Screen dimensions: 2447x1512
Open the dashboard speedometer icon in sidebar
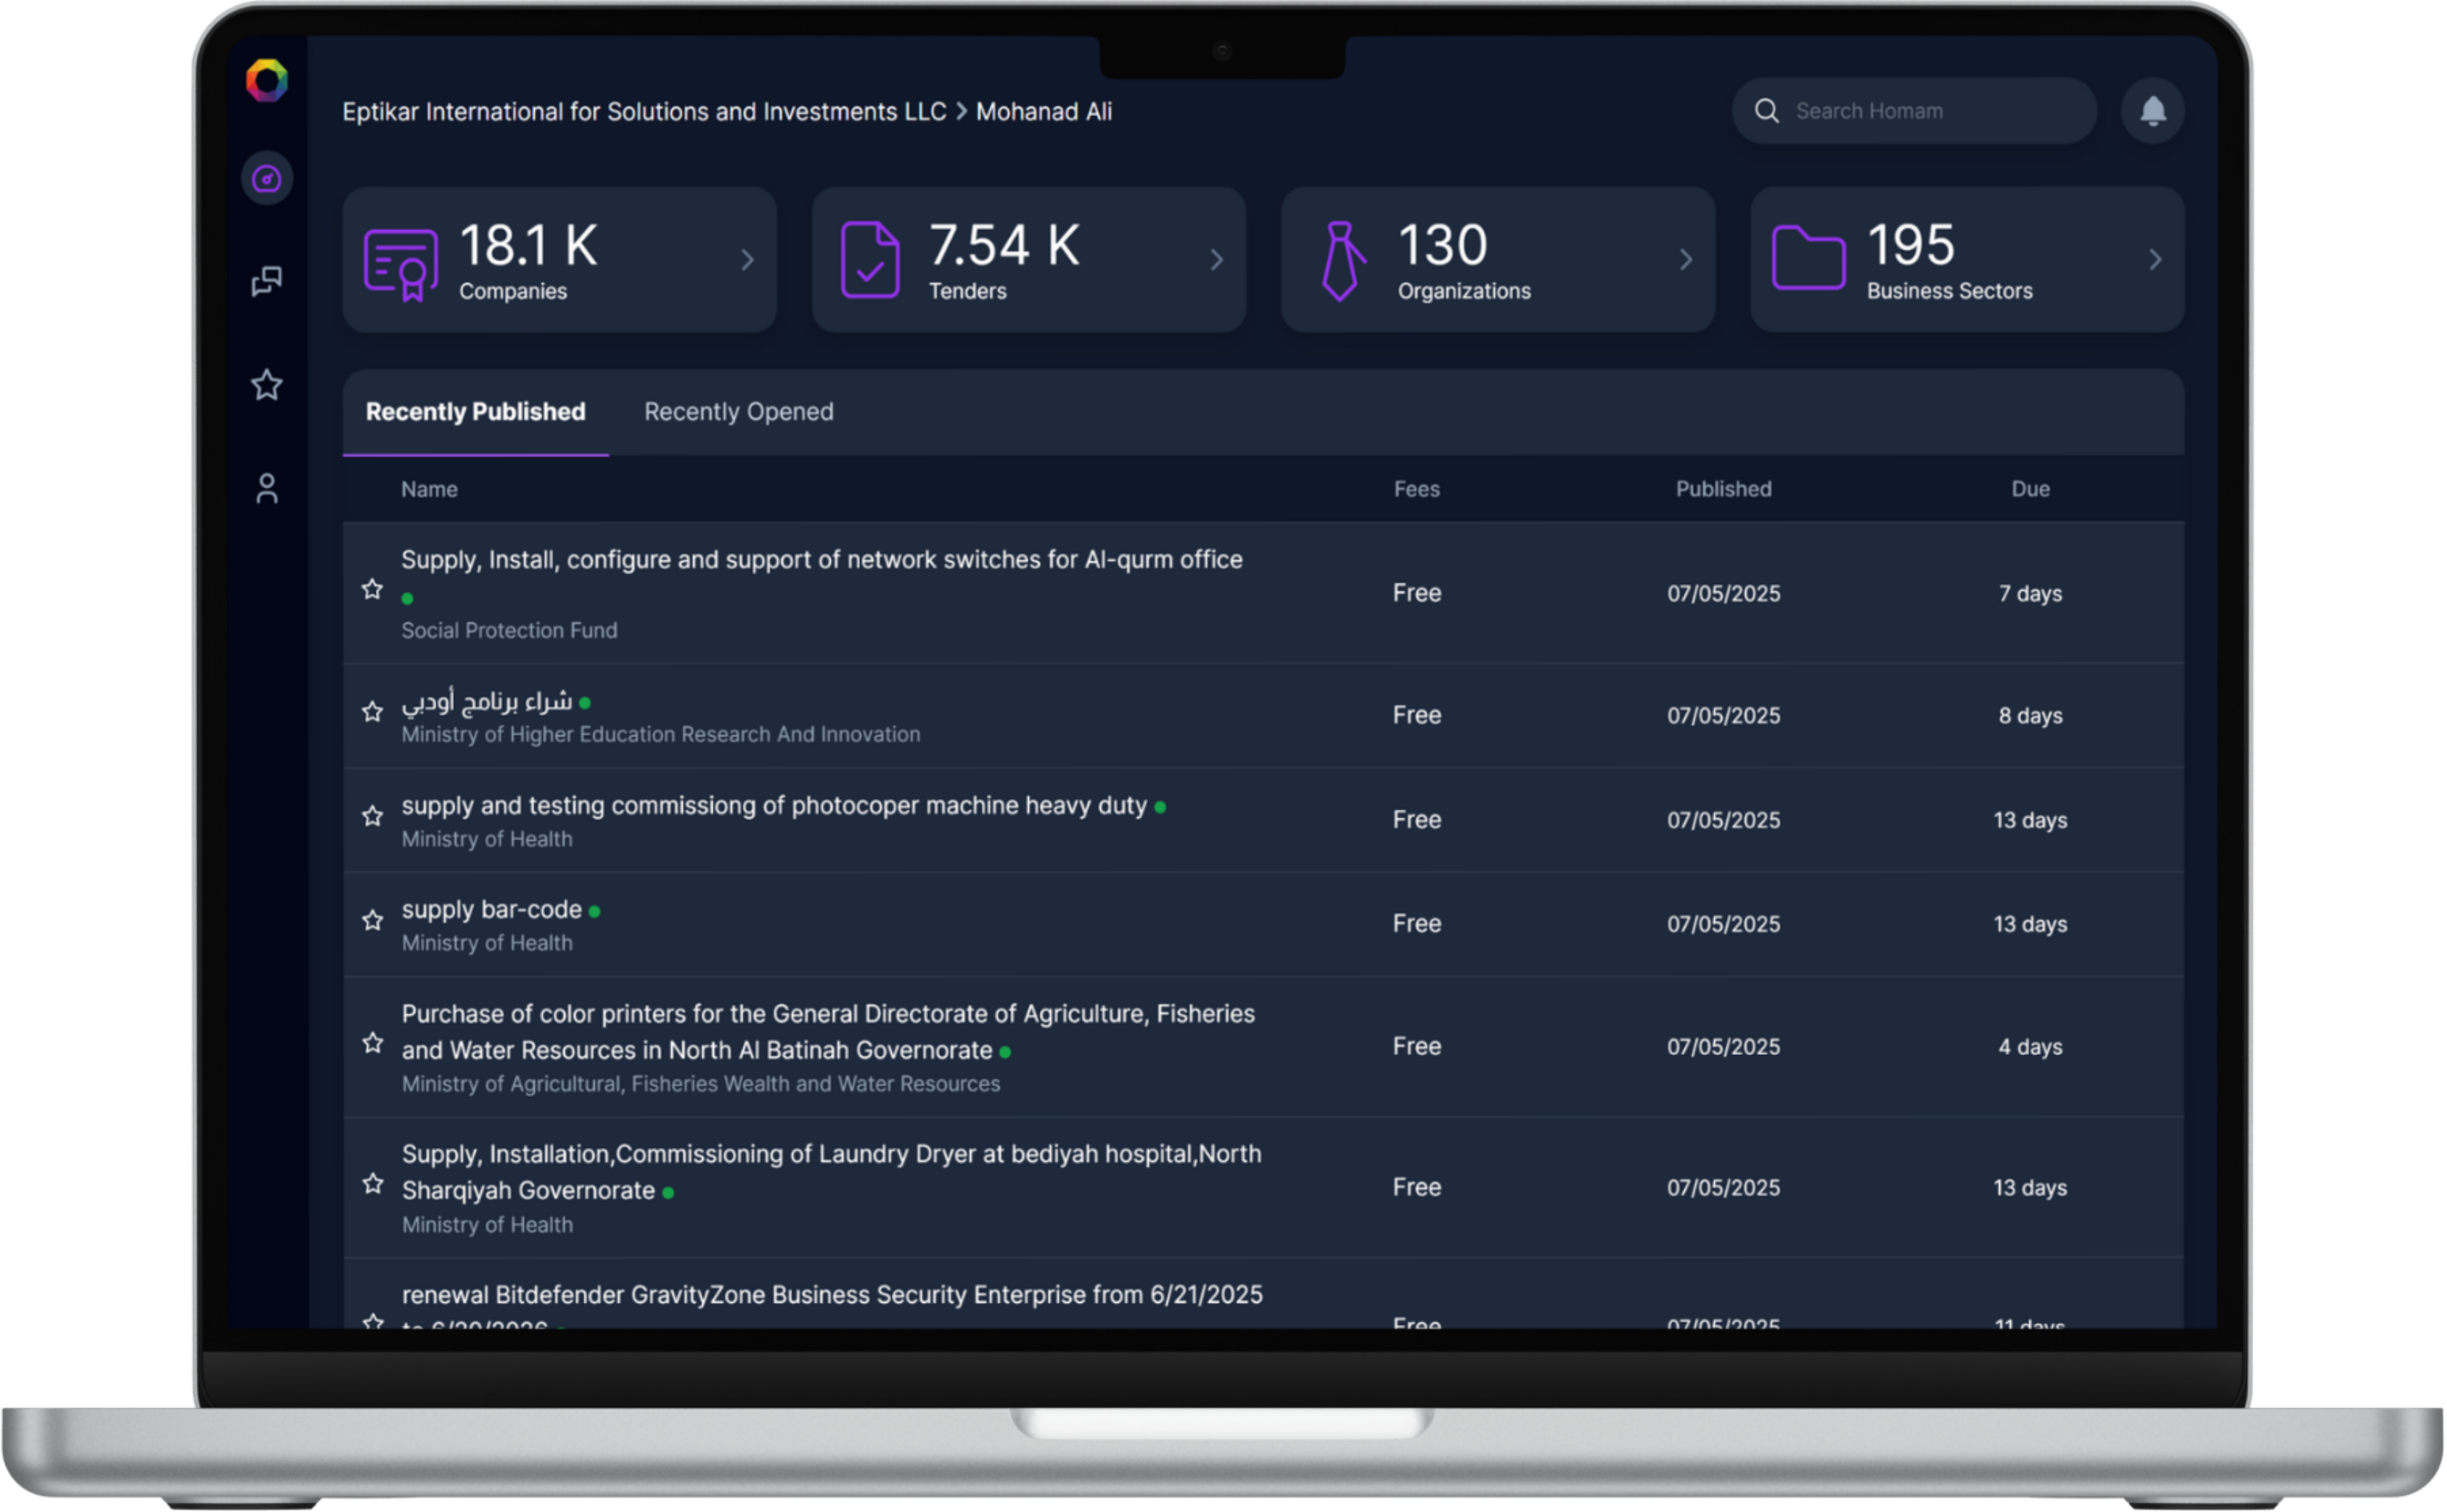pyautogui.click(x=267, y=178)
